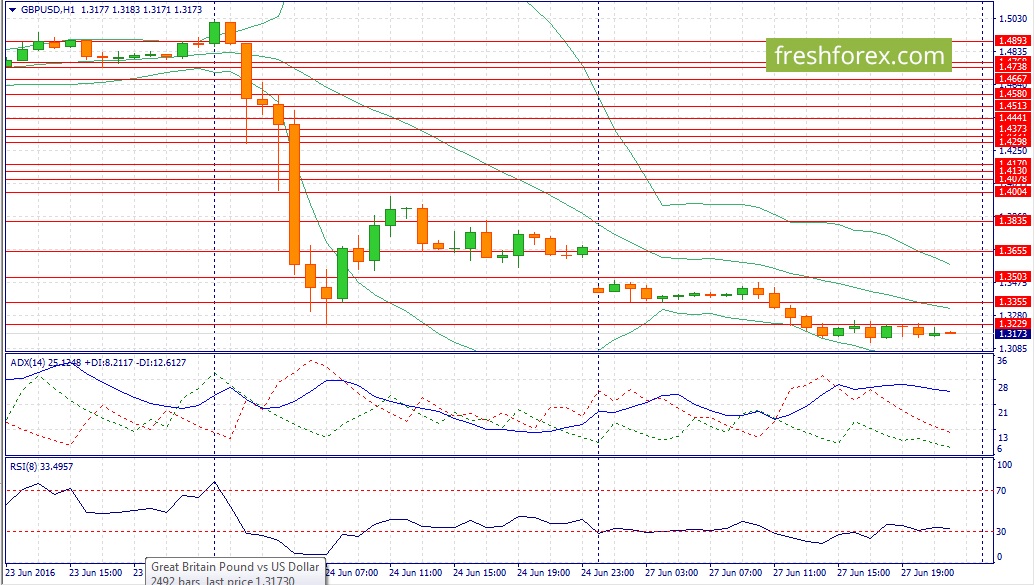The width and height of the screenshot is (1035, 585).
Task: Click the 1.4298 horizontal level price tag
Action: point(1012,142)
